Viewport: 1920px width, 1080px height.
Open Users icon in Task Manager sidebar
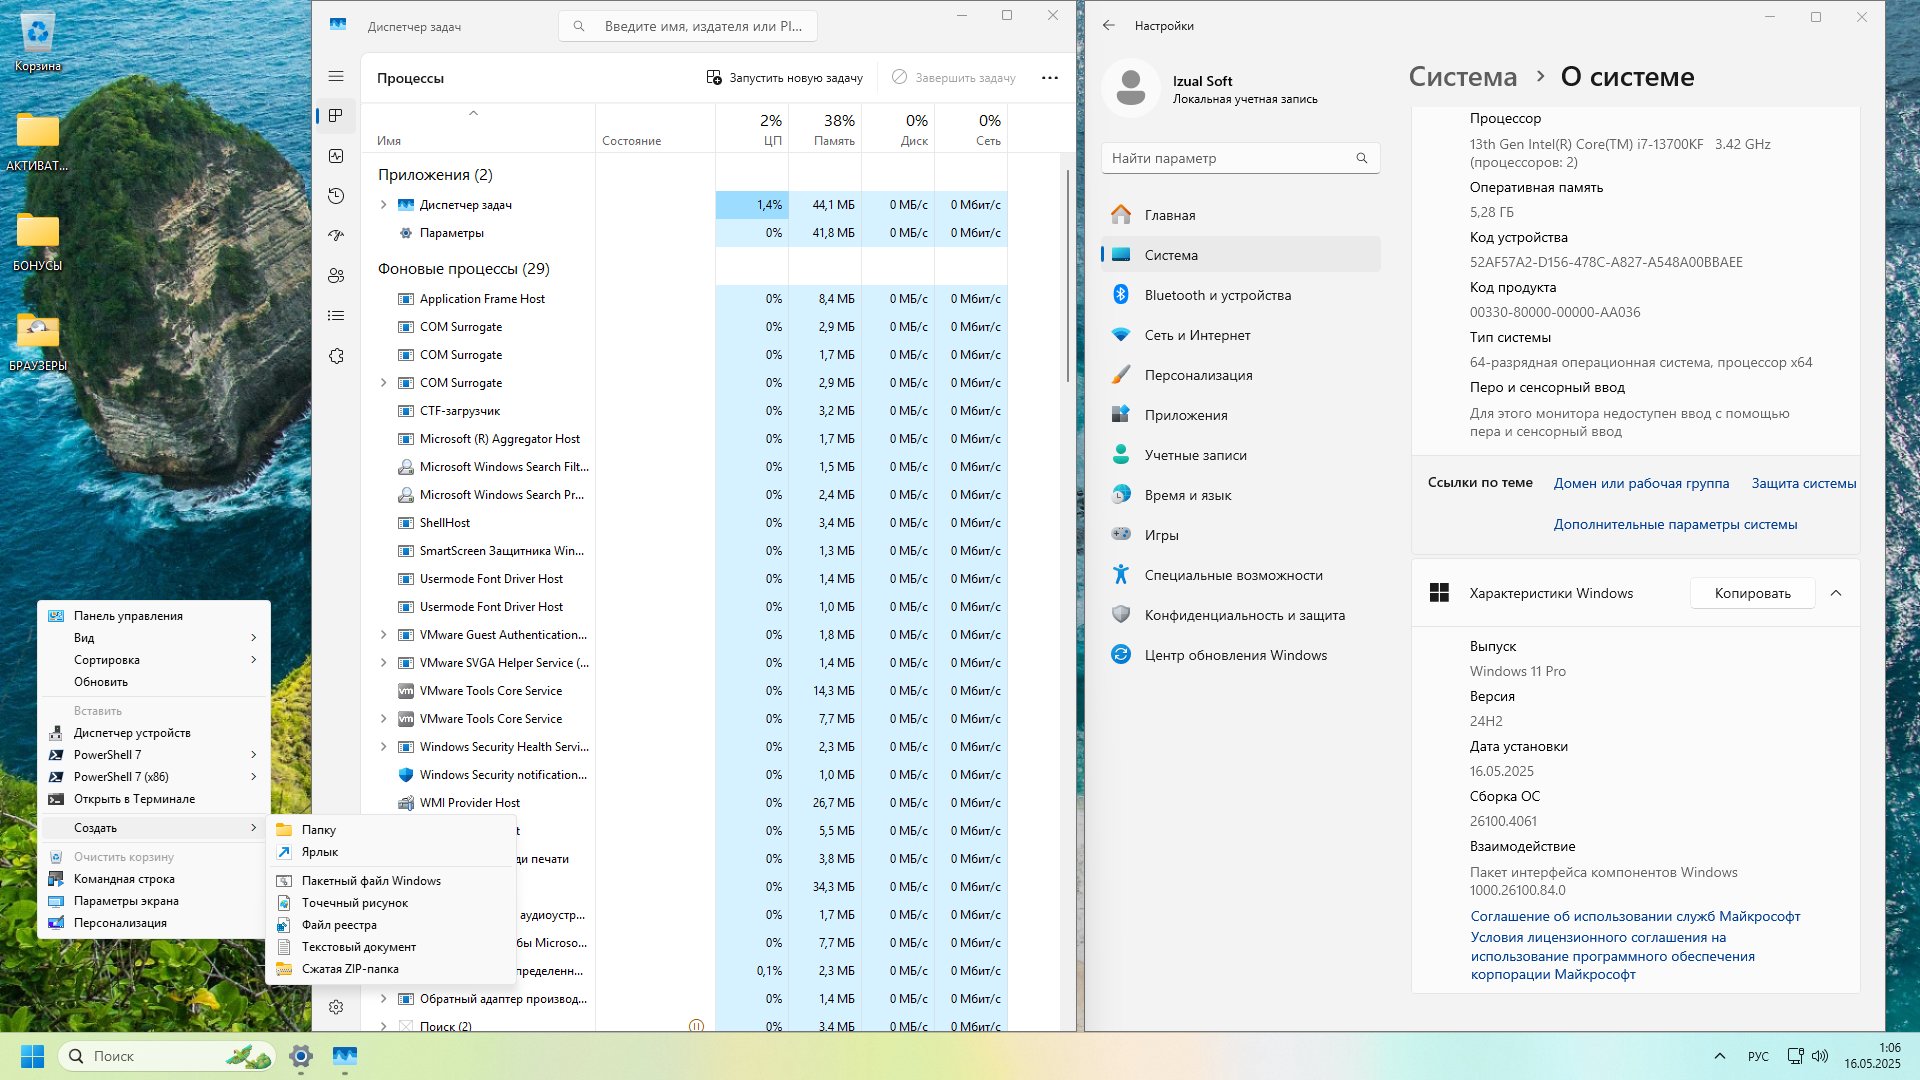(336, 276)
